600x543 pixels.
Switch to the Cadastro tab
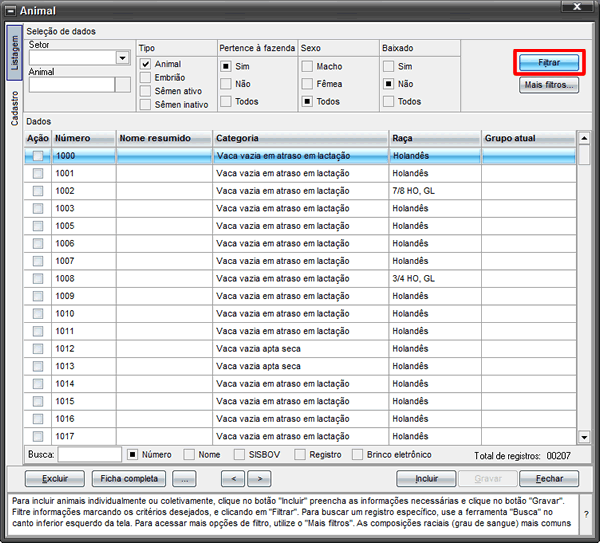pyautogui.click(x=15, y=108)
